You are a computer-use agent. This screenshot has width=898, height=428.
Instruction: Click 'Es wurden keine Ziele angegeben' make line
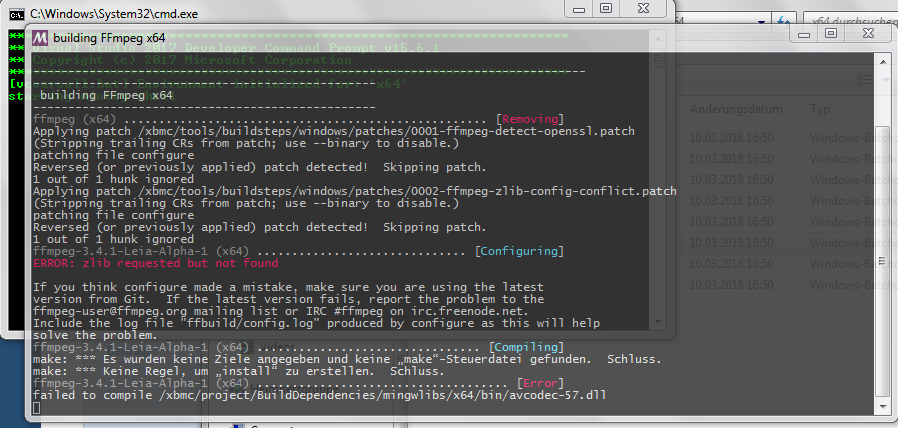[x=347, y=359]
